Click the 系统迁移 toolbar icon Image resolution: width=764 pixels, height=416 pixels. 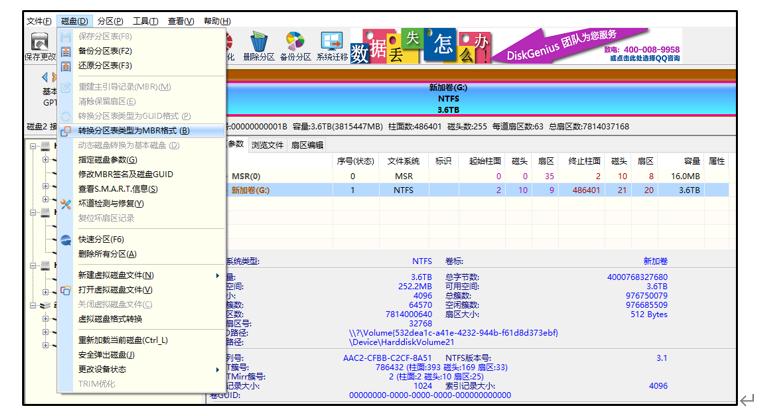pos(332,41)
